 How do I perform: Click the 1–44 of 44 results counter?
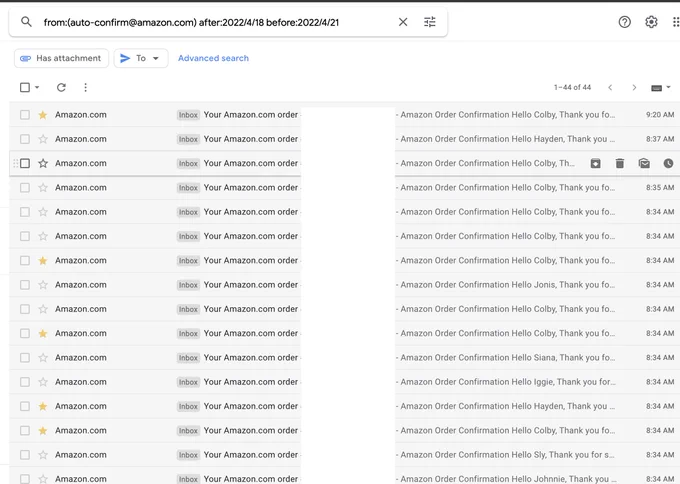(x=572, y=88)
